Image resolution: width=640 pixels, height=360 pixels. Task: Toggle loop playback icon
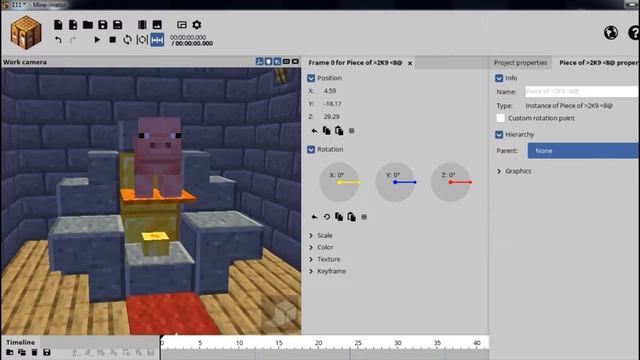127,40
